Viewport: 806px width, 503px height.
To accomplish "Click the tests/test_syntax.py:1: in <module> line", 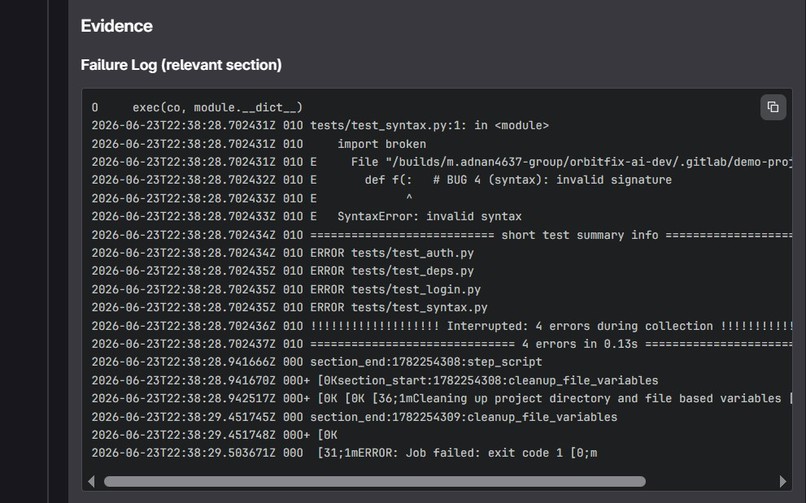I will tap(320, 125).
